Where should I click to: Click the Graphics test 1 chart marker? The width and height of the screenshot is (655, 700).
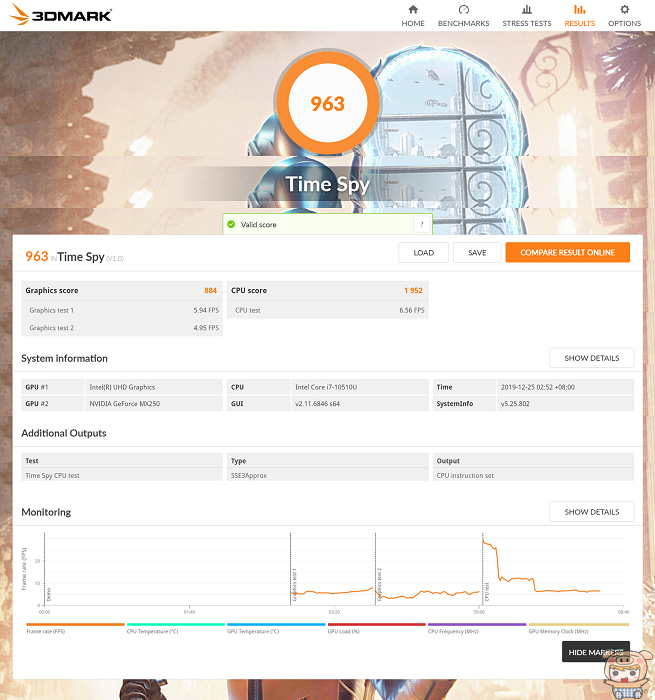coord(294,584)
